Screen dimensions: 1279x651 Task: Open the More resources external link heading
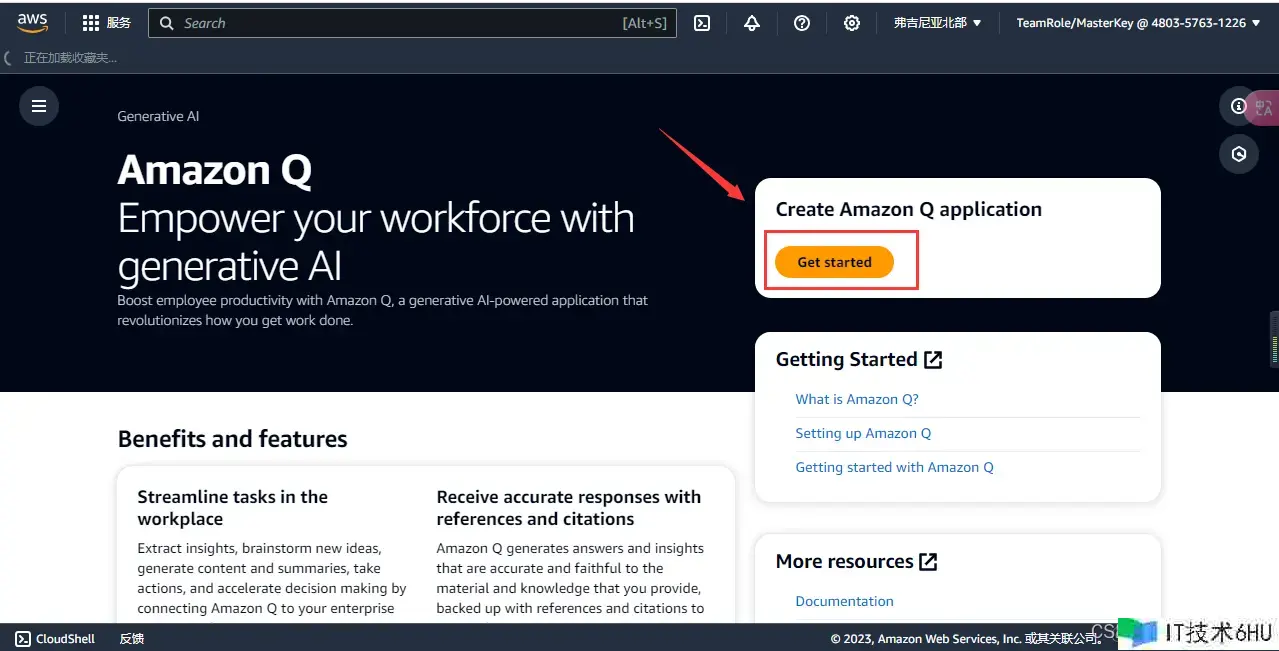(x=857, y=561)
